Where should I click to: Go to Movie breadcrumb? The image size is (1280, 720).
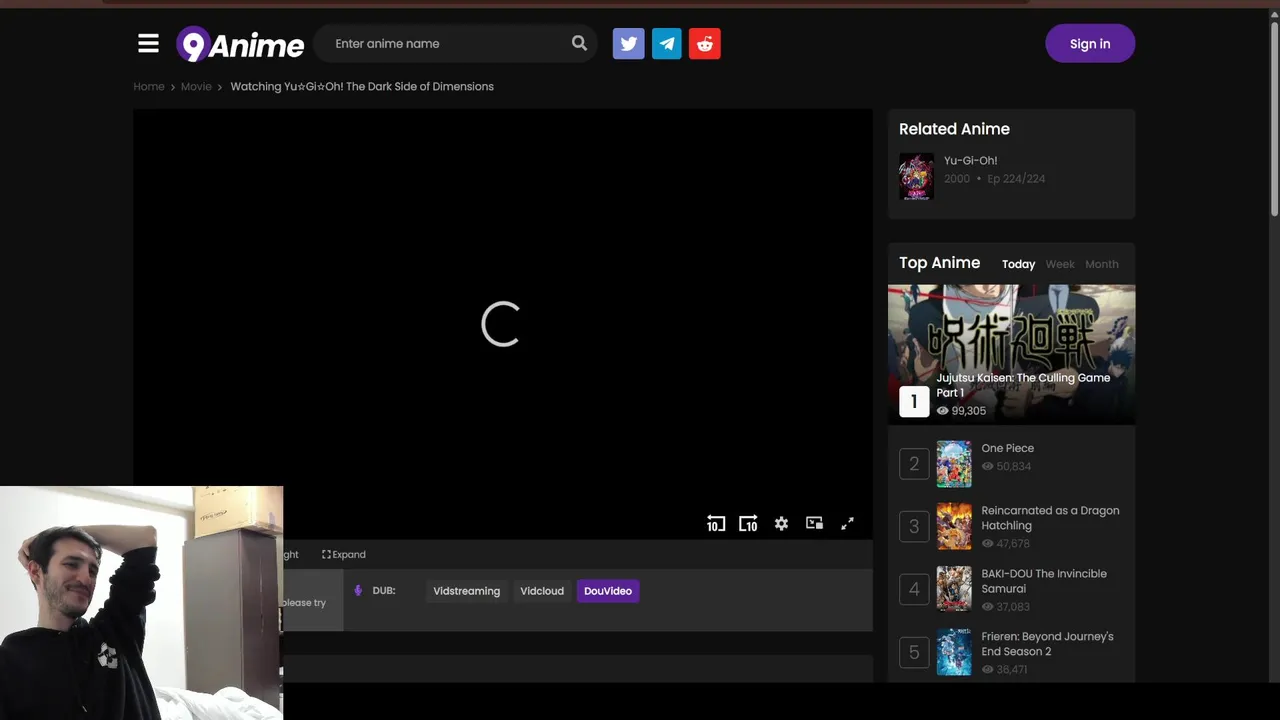coord(196,86)
